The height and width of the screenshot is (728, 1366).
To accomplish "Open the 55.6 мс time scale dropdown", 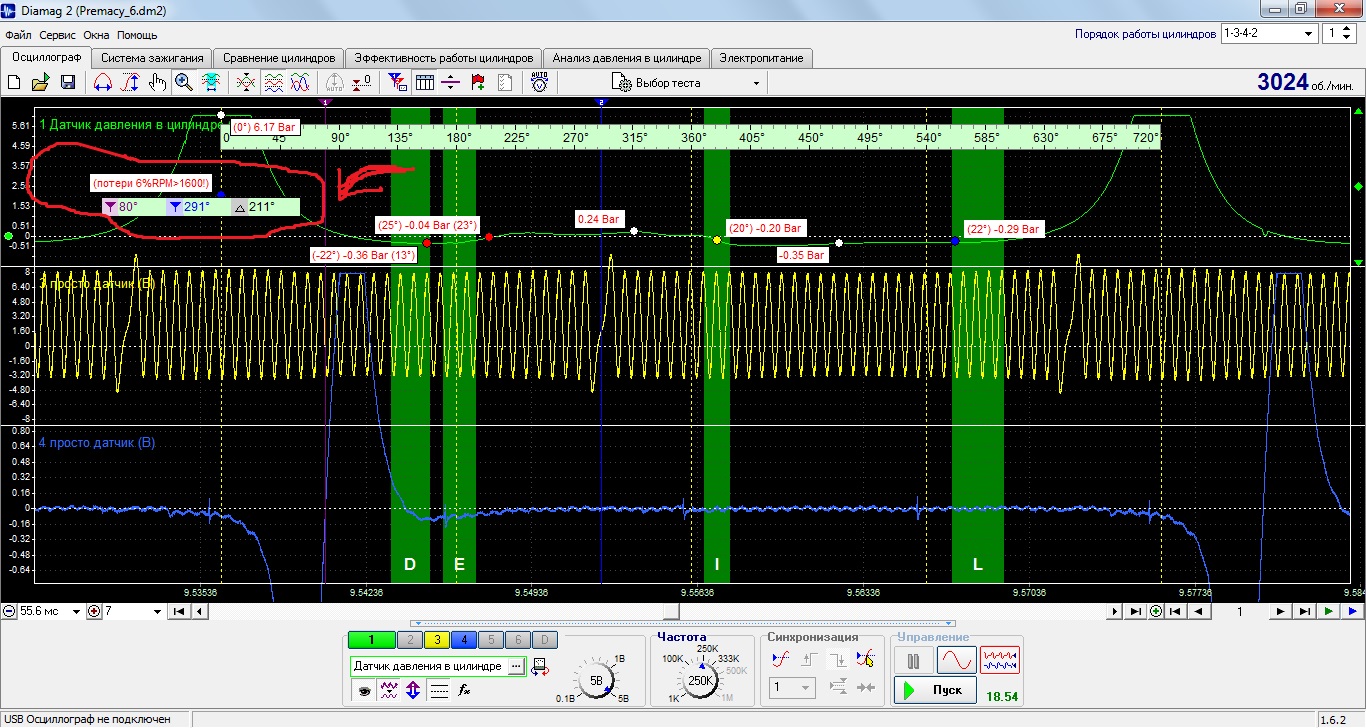I will (76, 611).
